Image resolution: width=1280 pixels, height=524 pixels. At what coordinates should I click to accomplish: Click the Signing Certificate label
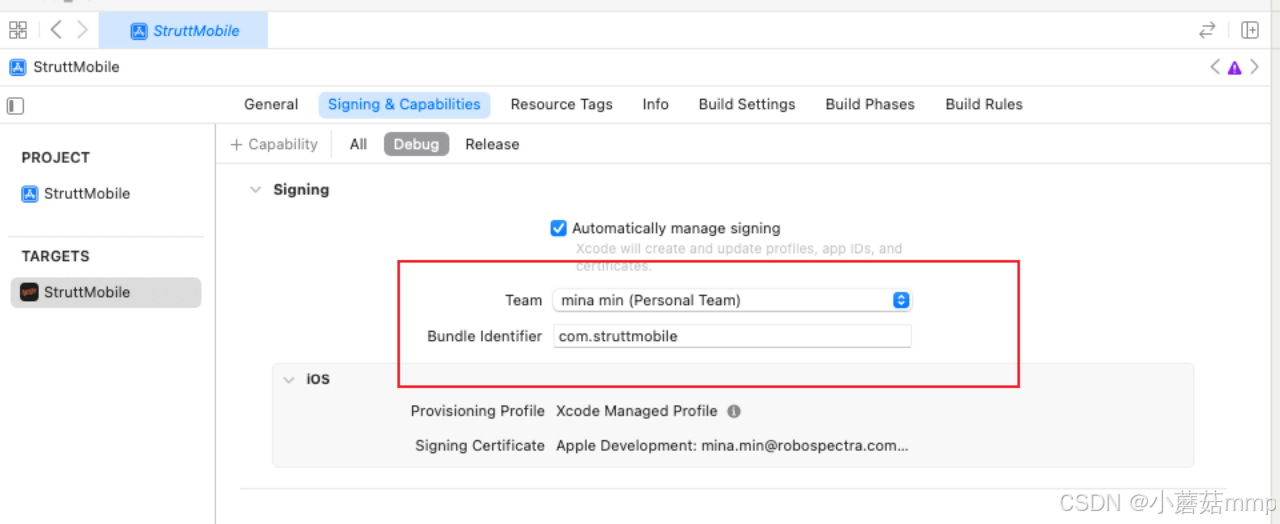click(480, 446)
